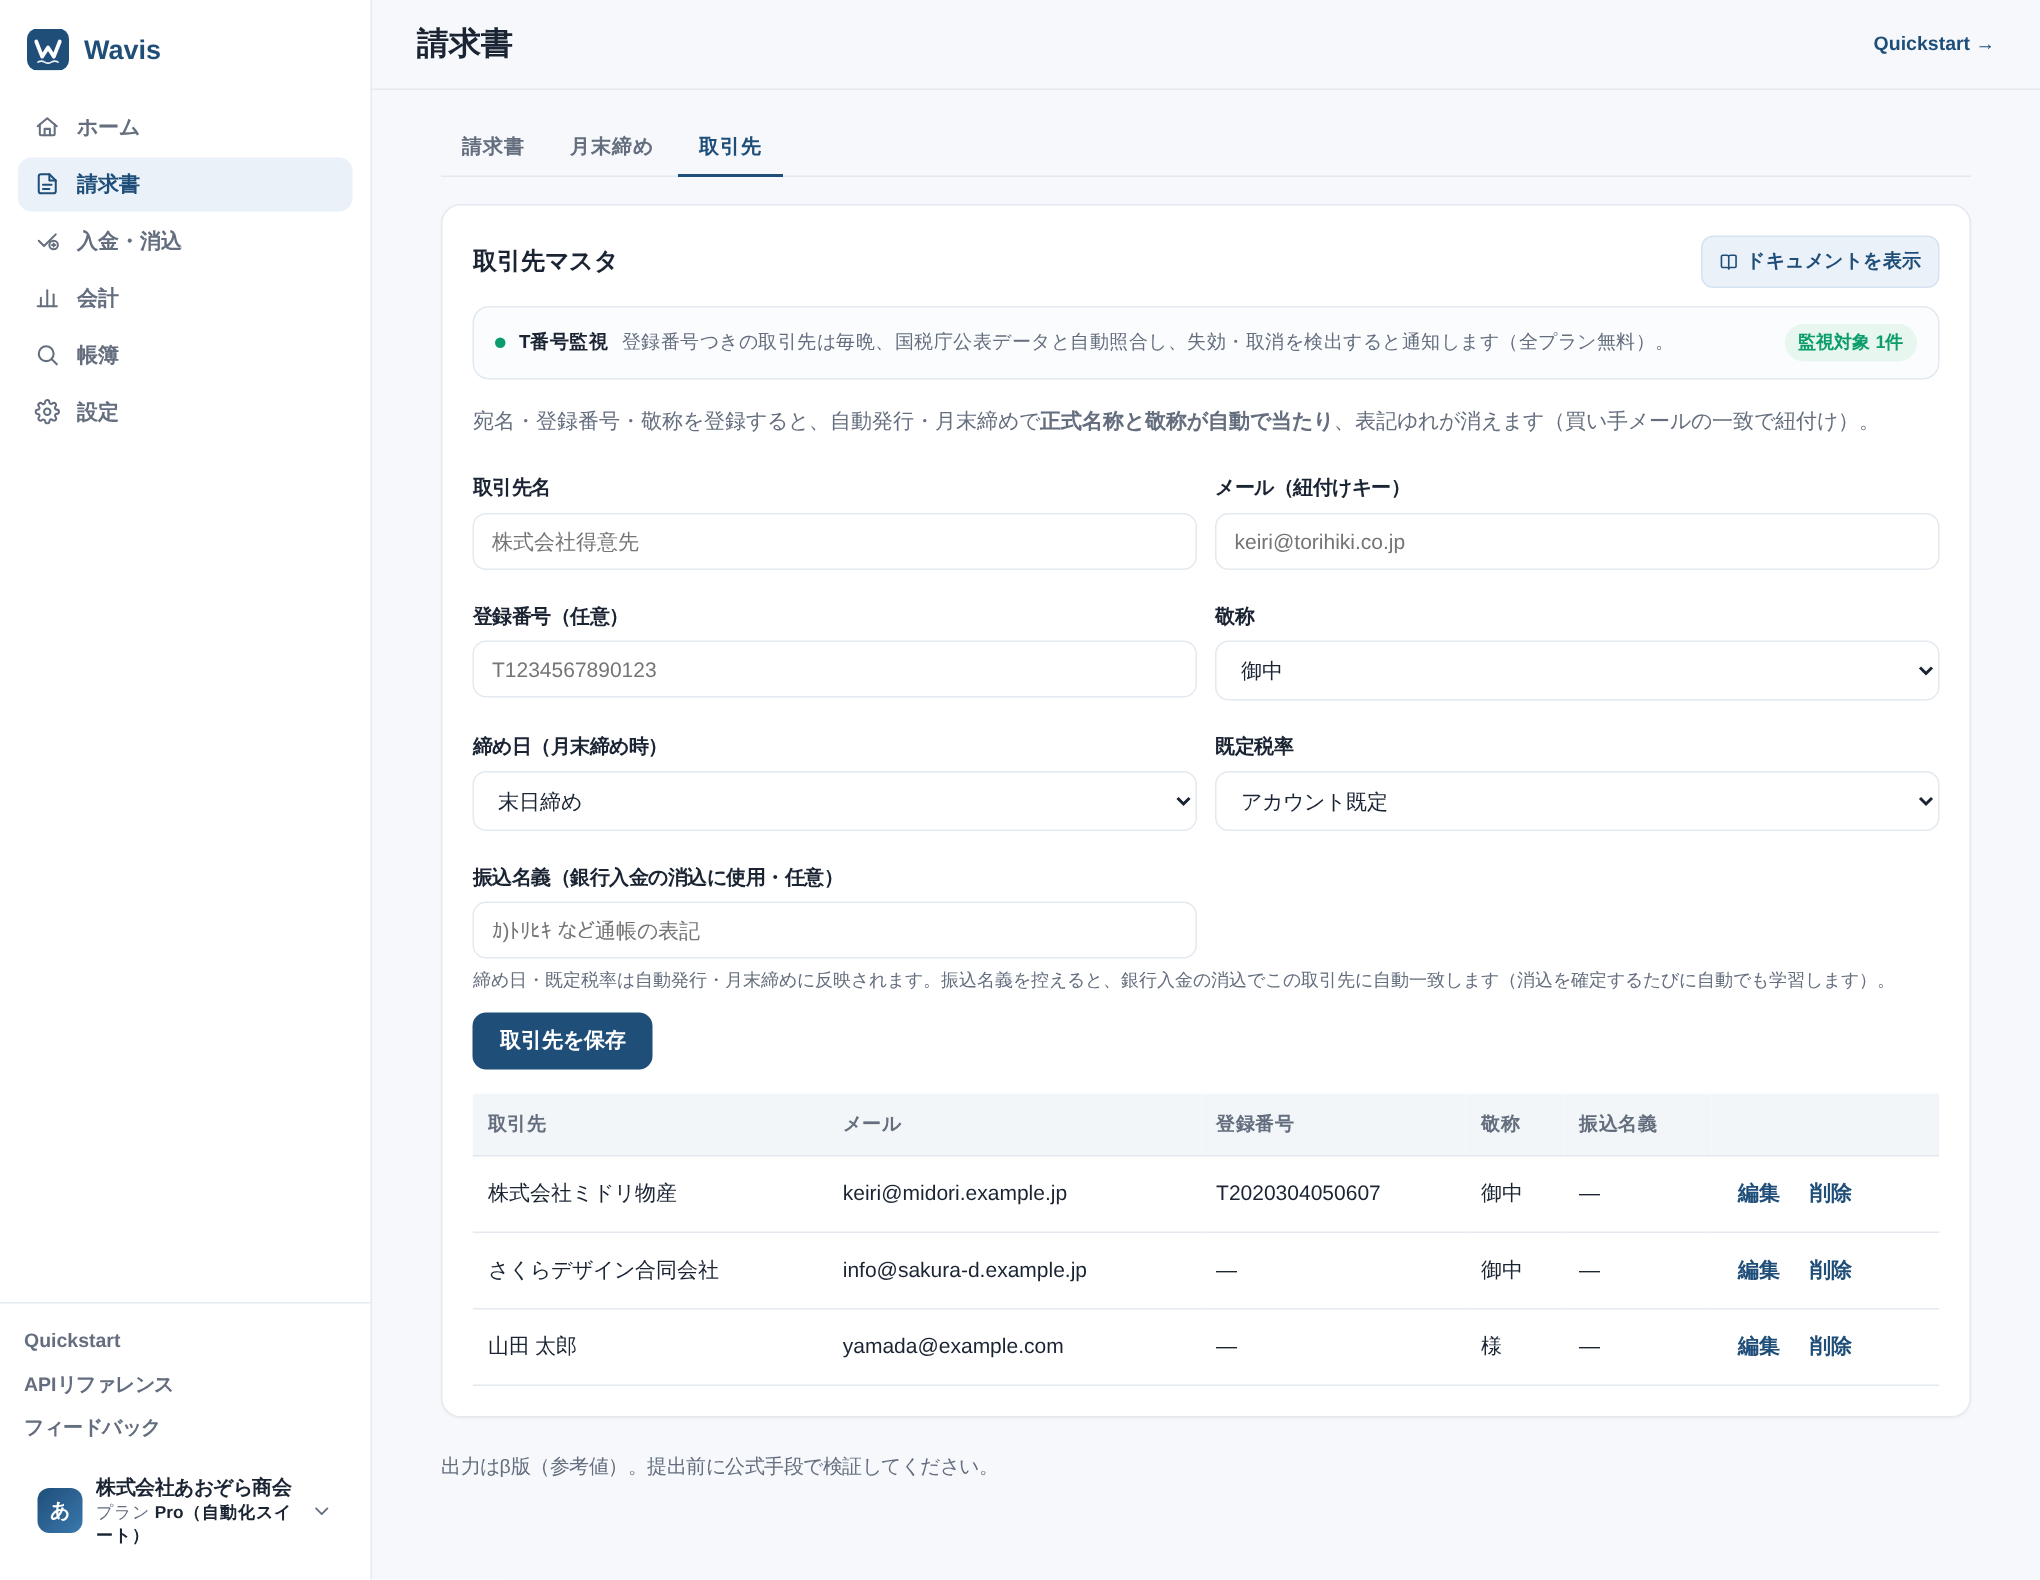Click the さくらデザイン合同会社 name cell

(603, 1270)
